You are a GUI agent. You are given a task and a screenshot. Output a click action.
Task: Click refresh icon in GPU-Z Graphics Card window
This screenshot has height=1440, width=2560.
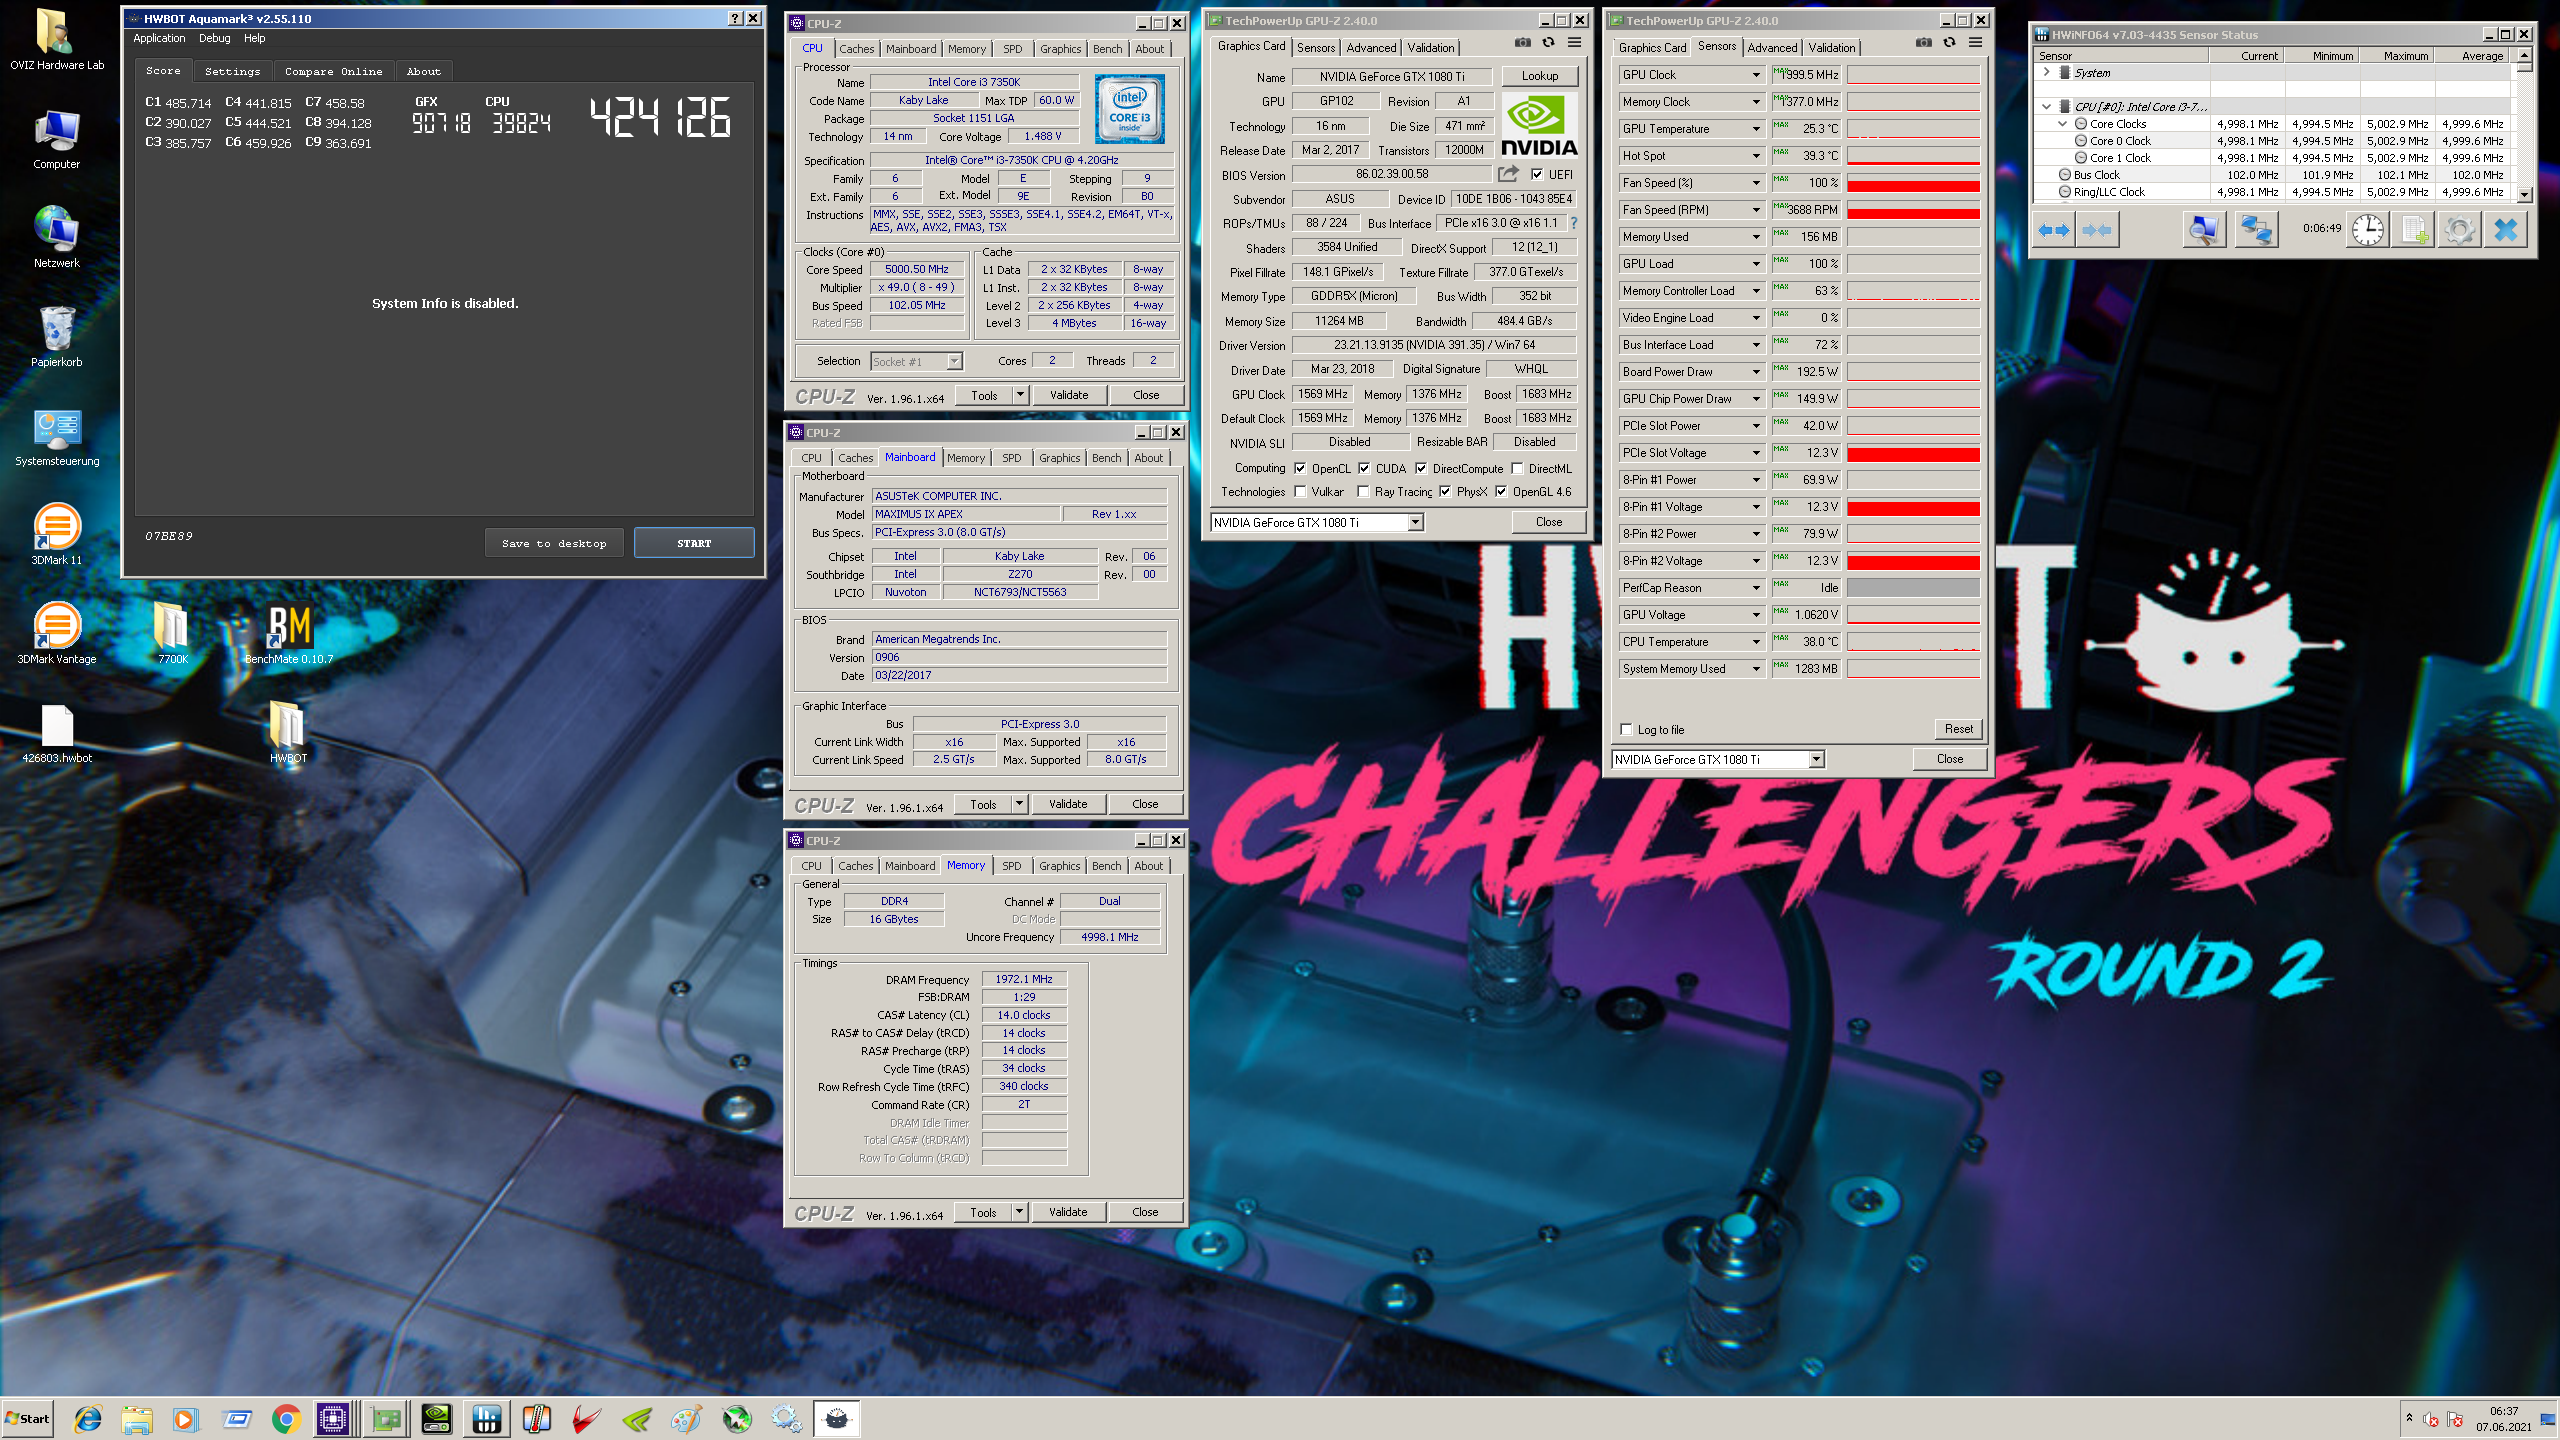click(x=1548, y=43)
